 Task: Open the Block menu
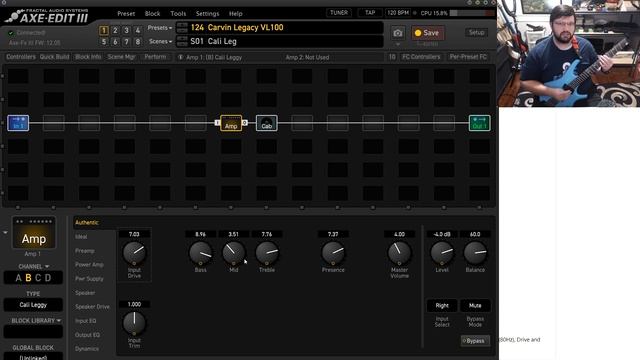coord(153,13)
